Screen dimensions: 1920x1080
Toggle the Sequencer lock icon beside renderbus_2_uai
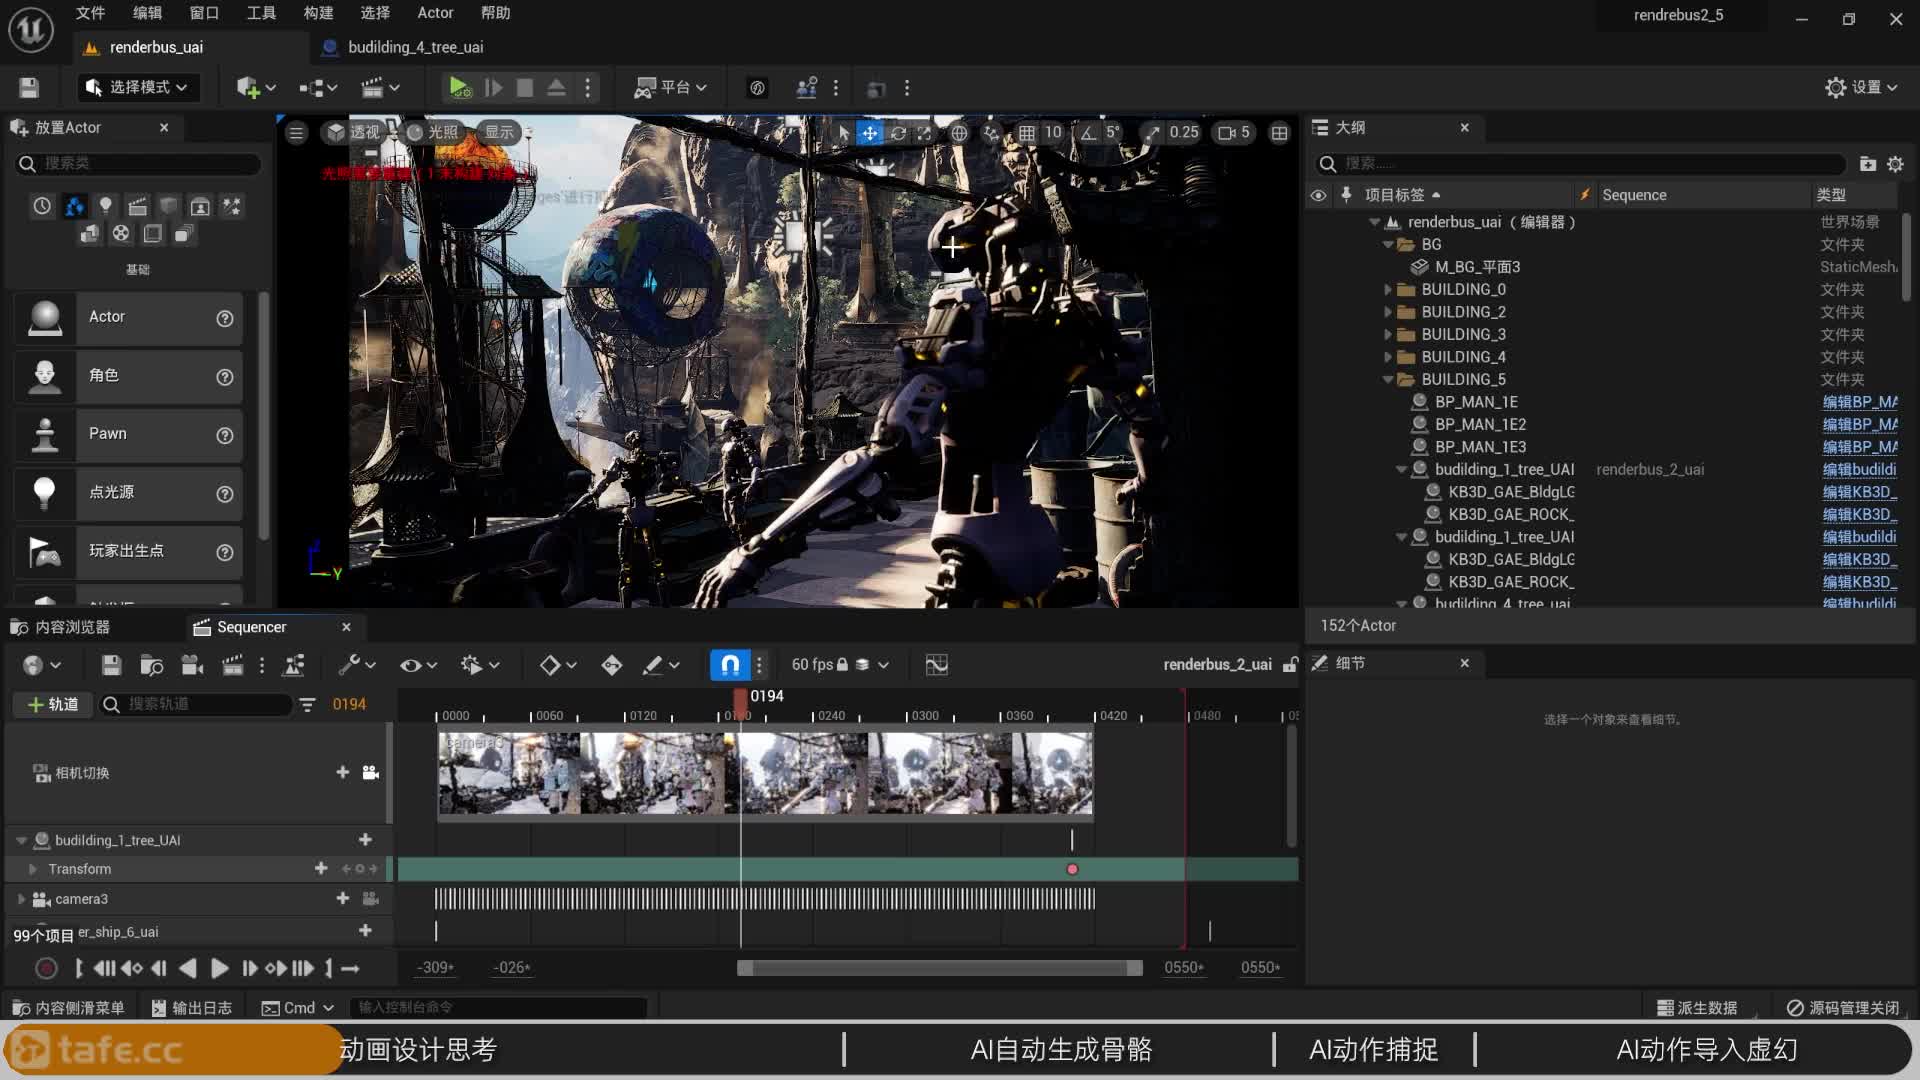pyautogui.click(x=1291, y=665)
